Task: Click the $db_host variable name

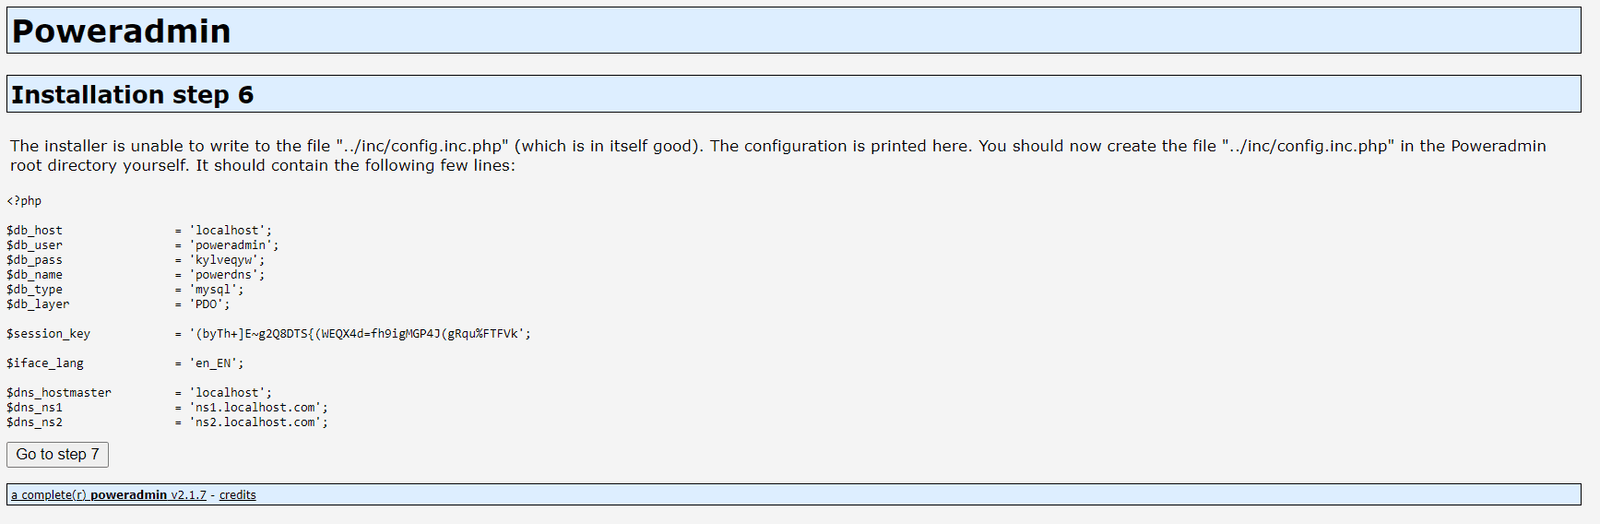Action: [34, 230]
